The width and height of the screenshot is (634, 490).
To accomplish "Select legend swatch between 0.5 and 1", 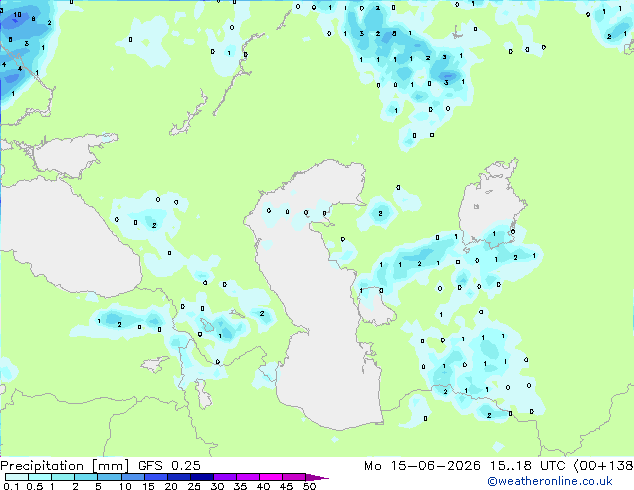I will click(40, 477).
